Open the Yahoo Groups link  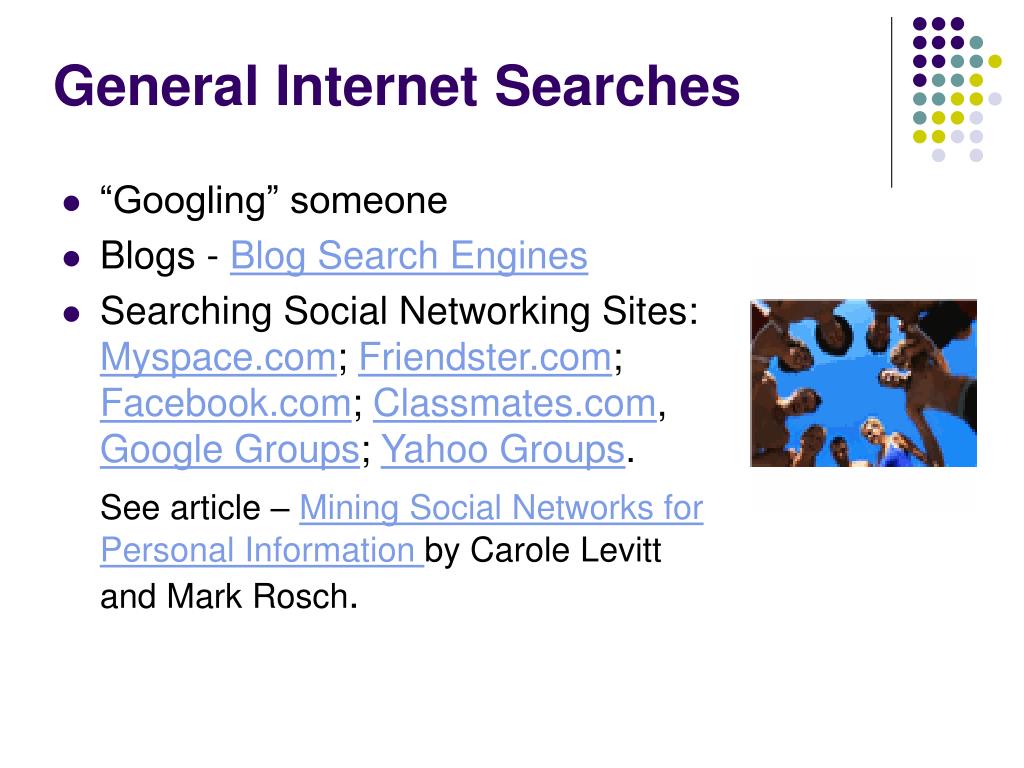503,449
